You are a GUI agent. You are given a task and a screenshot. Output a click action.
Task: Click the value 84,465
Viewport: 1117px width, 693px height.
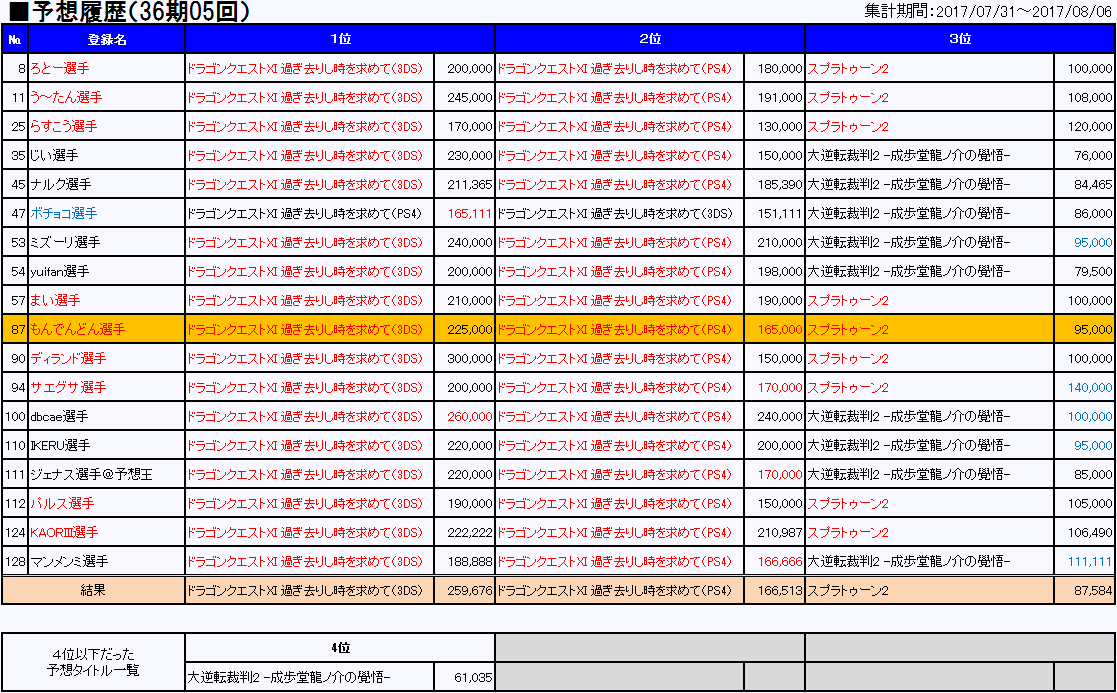point(1093,184)
